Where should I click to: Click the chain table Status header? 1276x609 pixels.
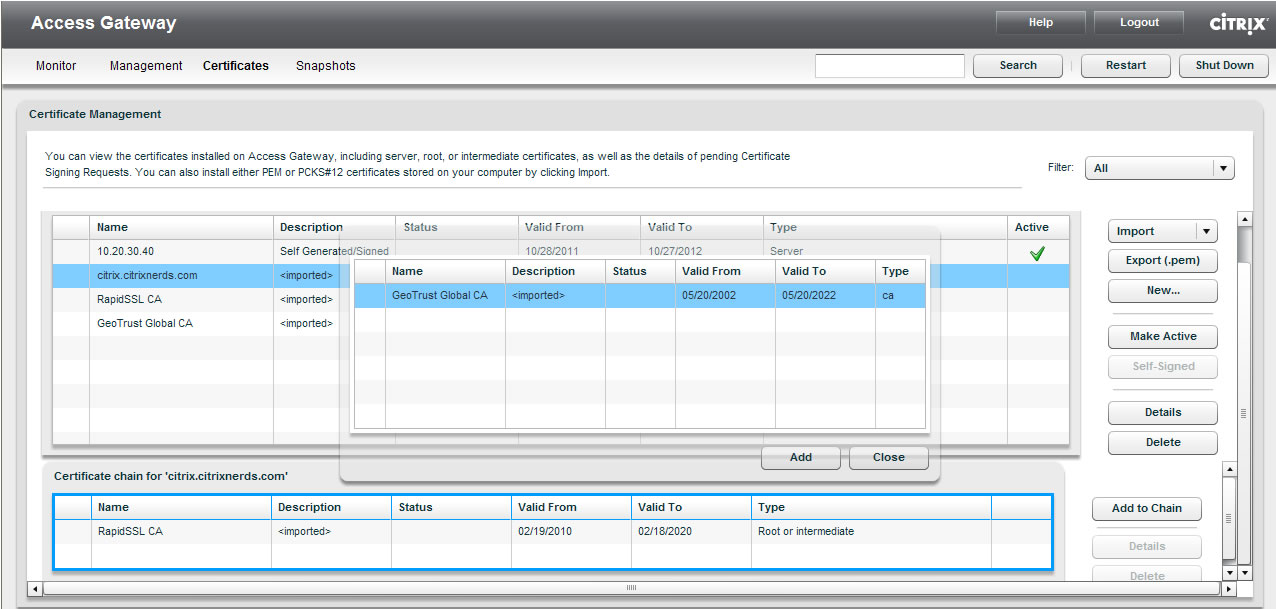coord(451,507)
